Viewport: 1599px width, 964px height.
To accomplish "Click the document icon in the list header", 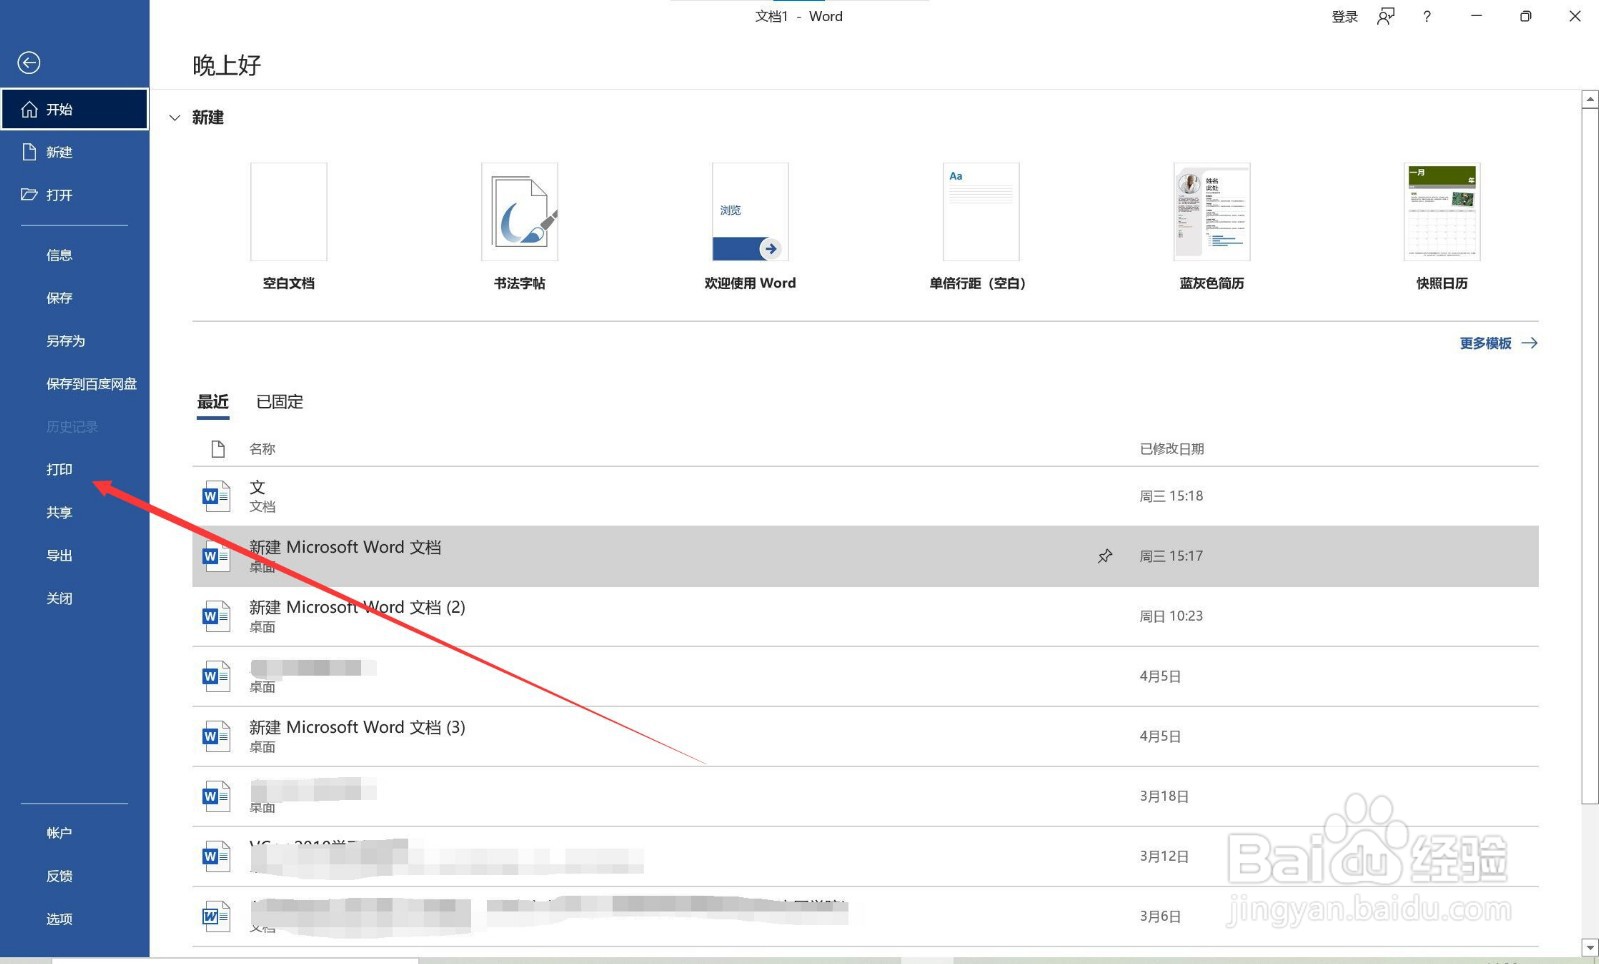I will [218, 449].
